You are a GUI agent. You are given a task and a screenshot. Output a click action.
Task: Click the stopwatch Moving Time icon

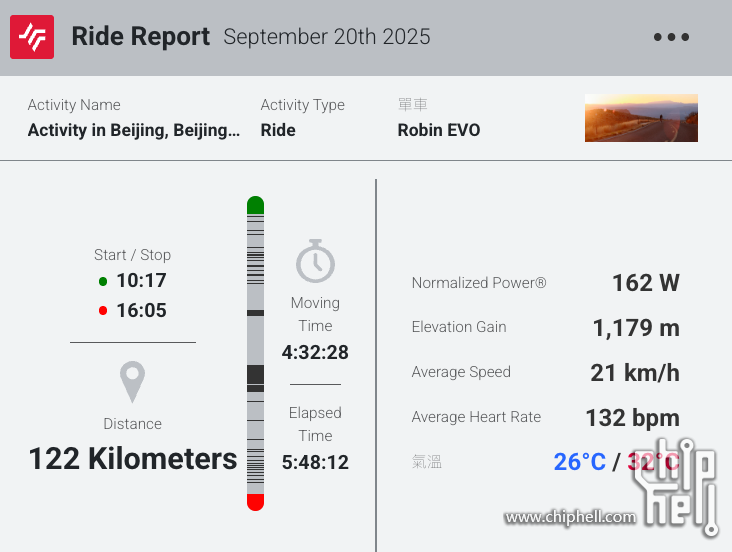pos(316,262)
